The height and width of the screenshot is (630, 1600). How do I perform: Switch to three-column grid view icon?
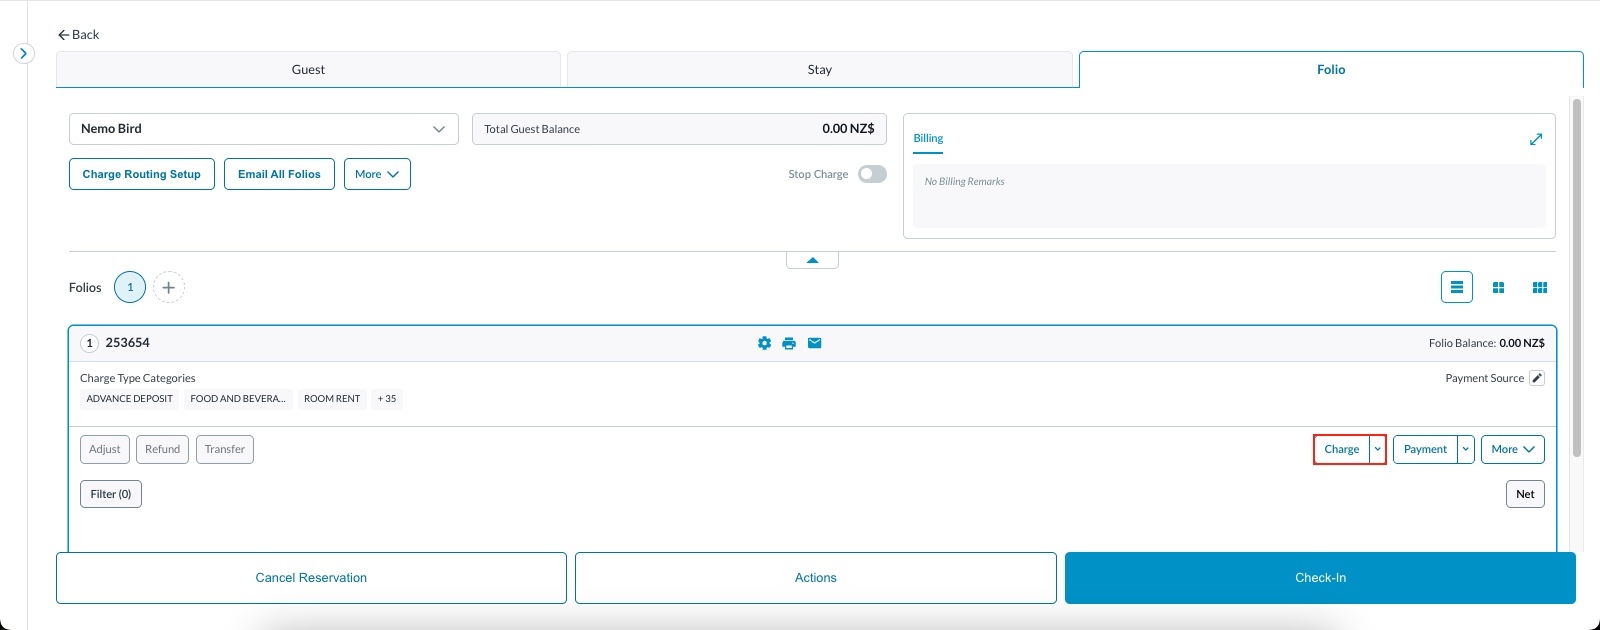[1540, 288]
